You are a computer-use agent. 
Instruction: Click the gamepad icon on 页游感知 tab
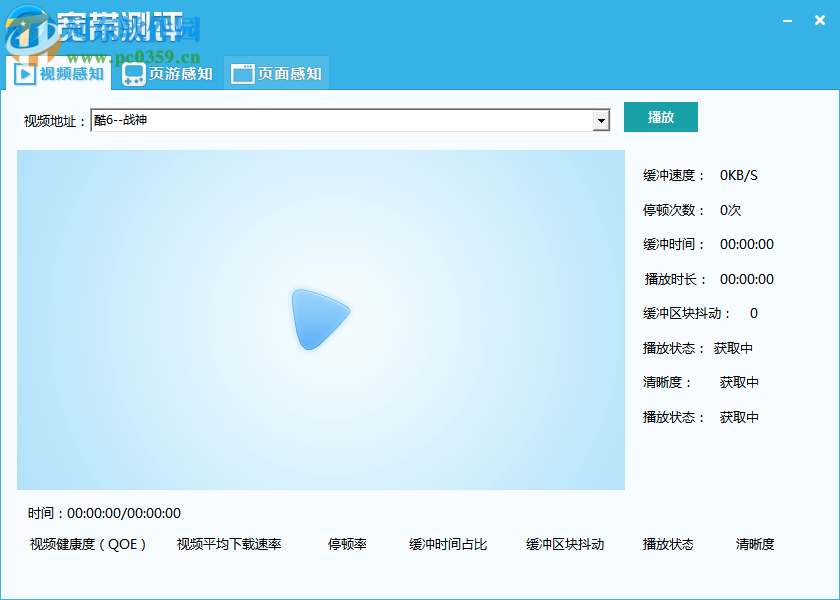tap(133, 73)
